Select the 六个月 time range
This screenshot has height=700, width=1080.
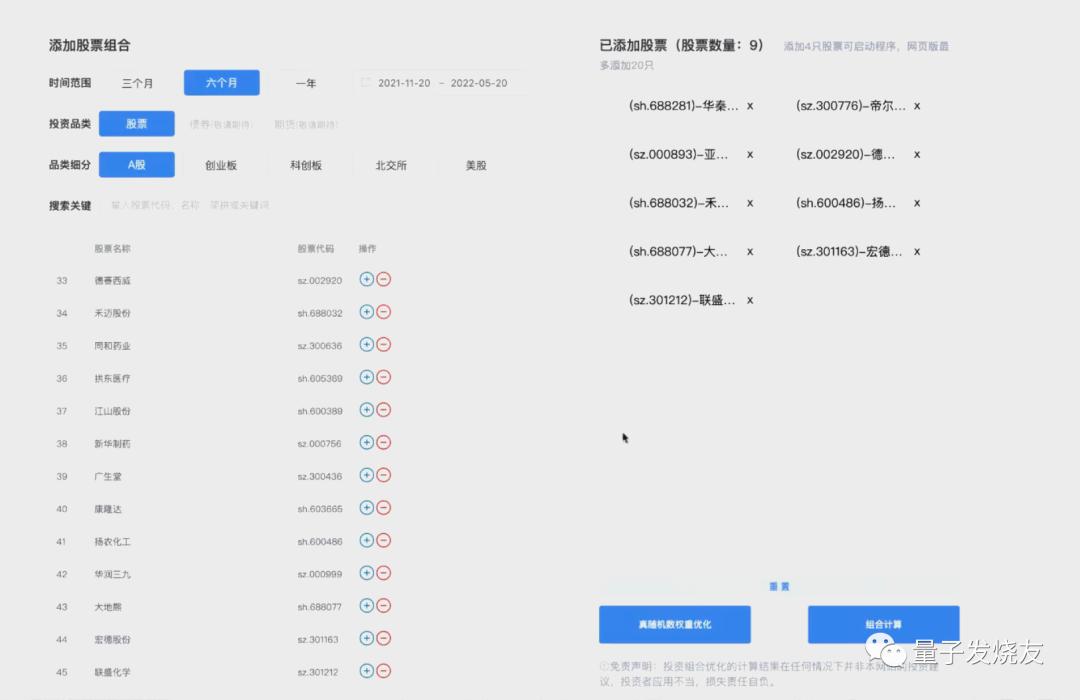(x=222, y=83)
